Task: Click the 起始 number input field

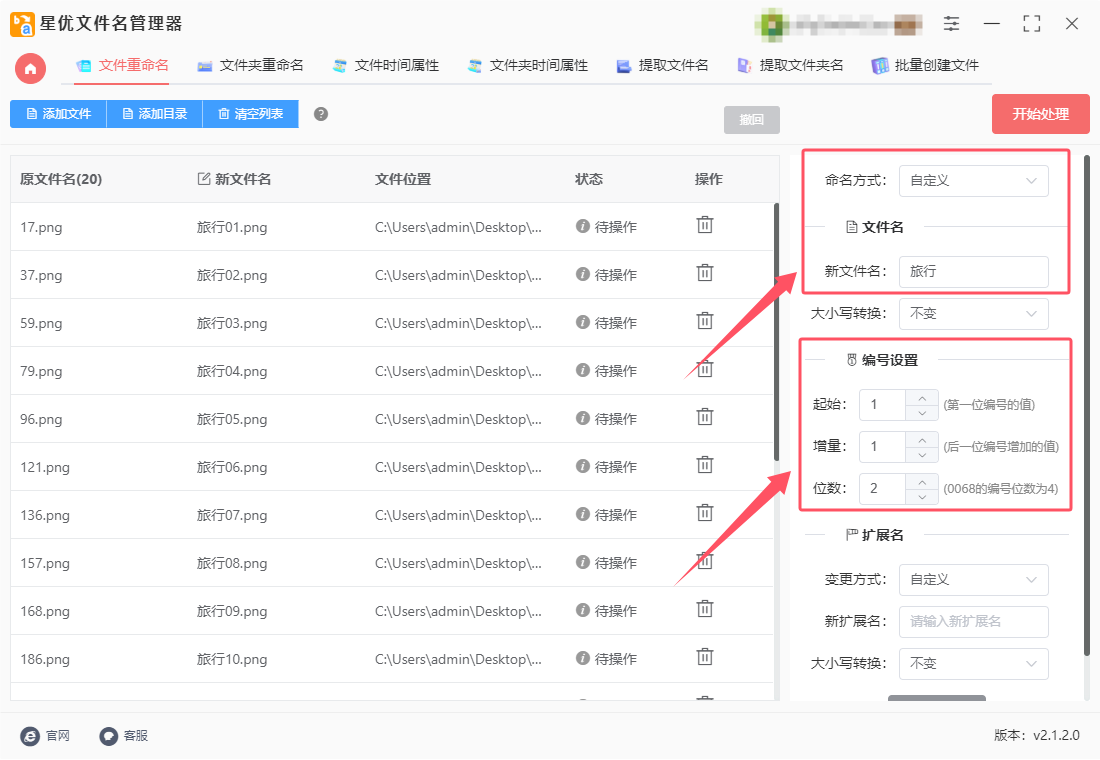Action: (883, 405)
